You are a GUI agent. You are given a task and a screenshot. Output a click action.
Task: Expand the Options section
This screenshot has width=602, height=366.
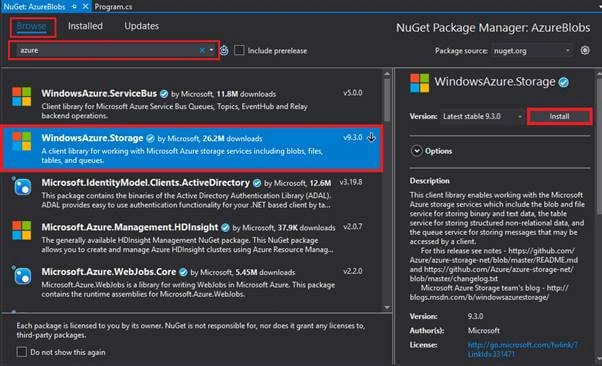[417, 151]
